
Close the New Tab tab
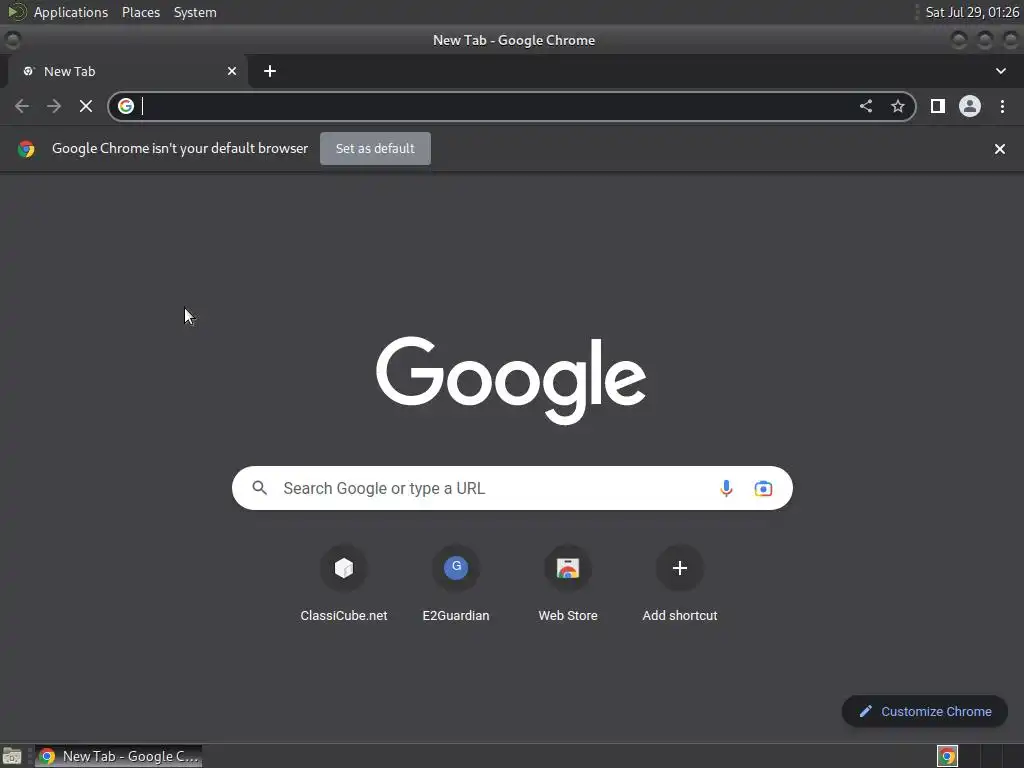coord(232,71)
